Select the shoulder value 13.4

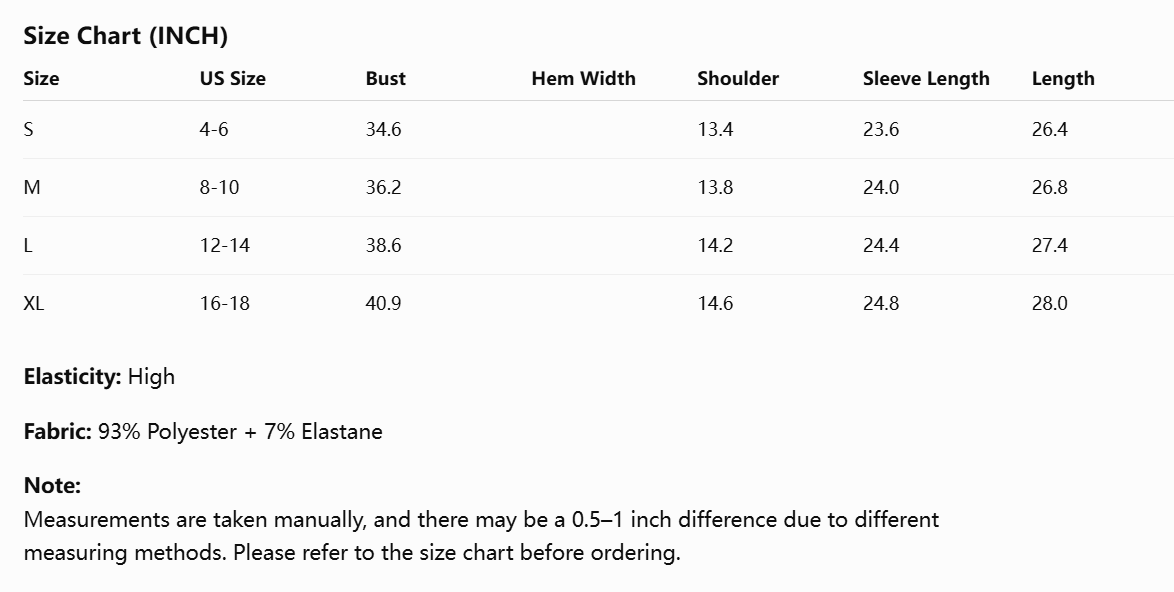coord(715,129)
